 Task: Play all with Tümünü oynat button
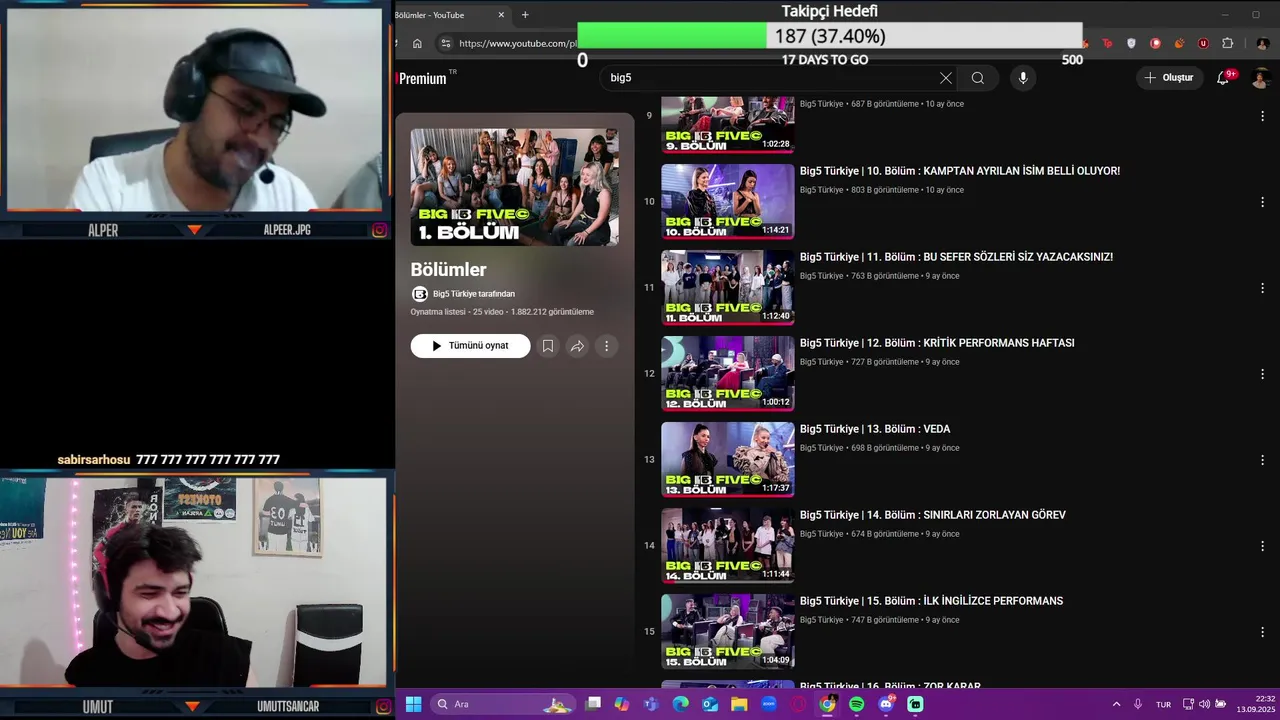(x=470, y=346)
